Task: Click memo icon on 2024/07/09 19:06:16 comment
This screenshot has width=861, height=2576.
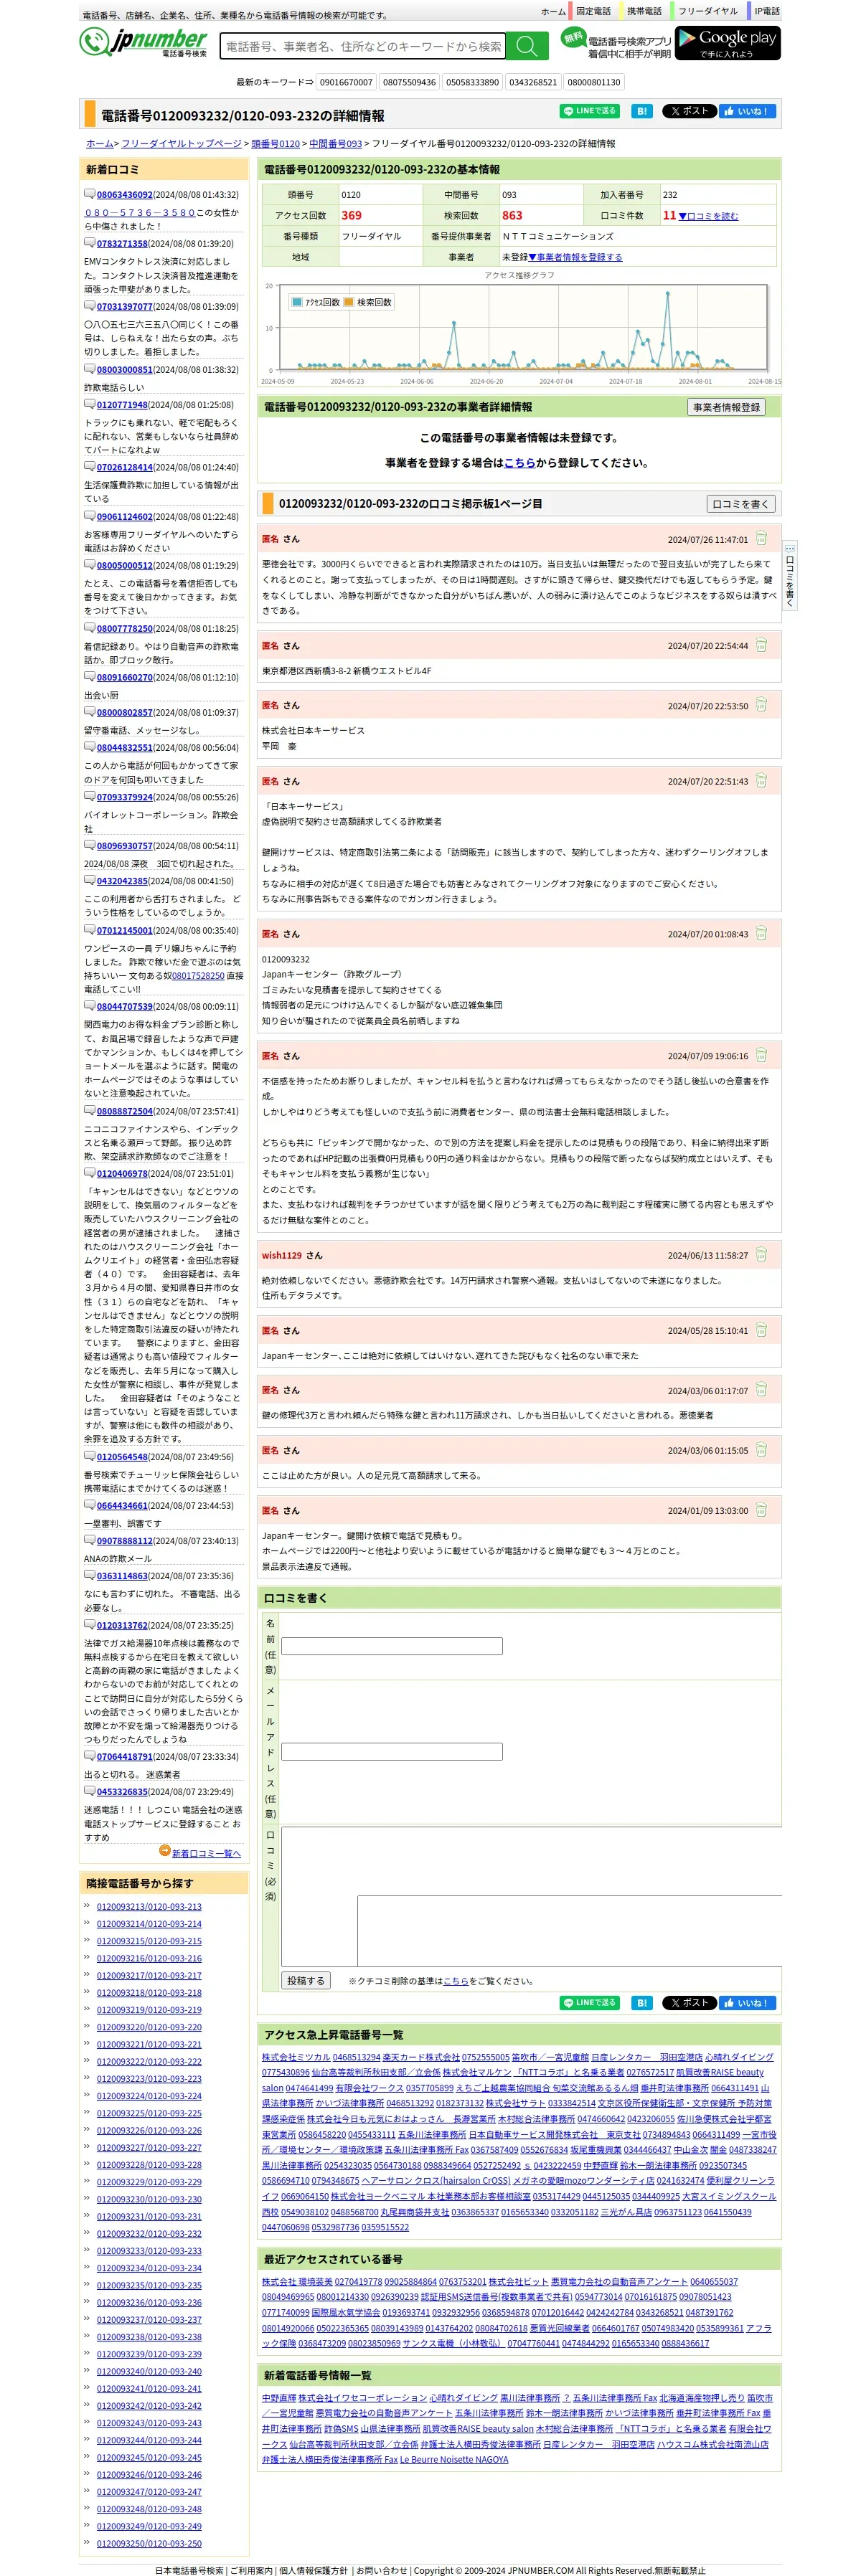Action: pyautogui.click(x=761, y=1055)
